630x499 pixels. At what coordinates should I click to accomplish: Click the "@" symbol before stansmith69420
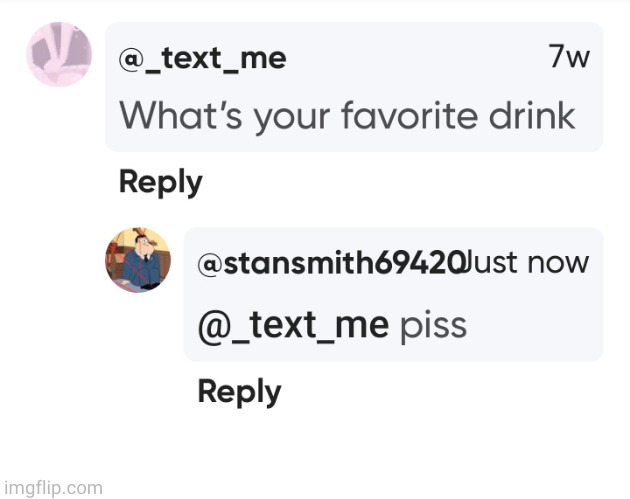pos(210,264)
